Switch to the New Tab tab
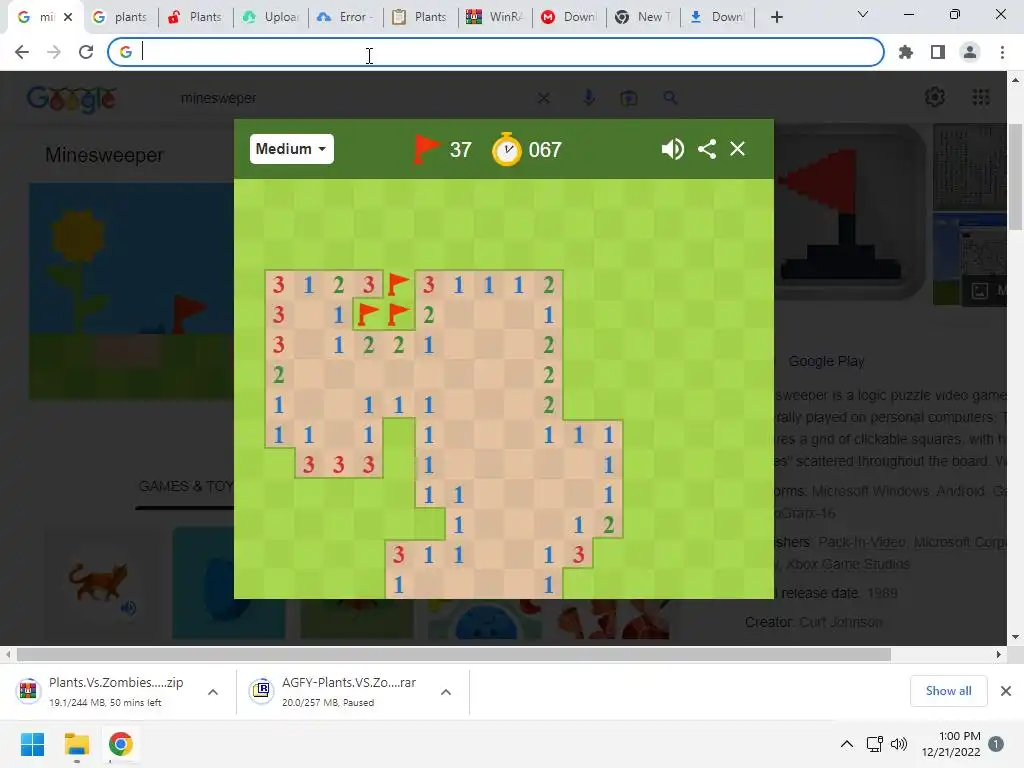Image resolution: width=1024 pixels, height=768 pixels. (643, 17)
